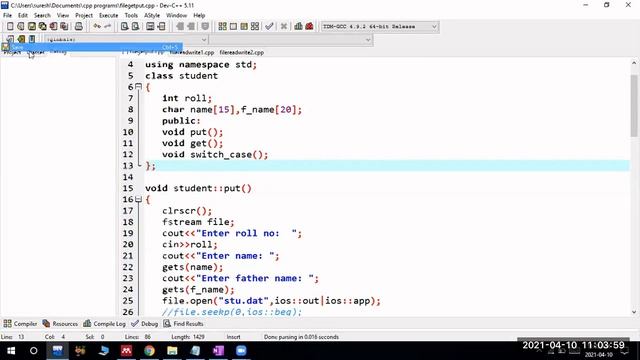The height and width of the screenshot is (360, 640).
Task: Click the Go to Function toolbar icon
Action: [x=150, y=27]
